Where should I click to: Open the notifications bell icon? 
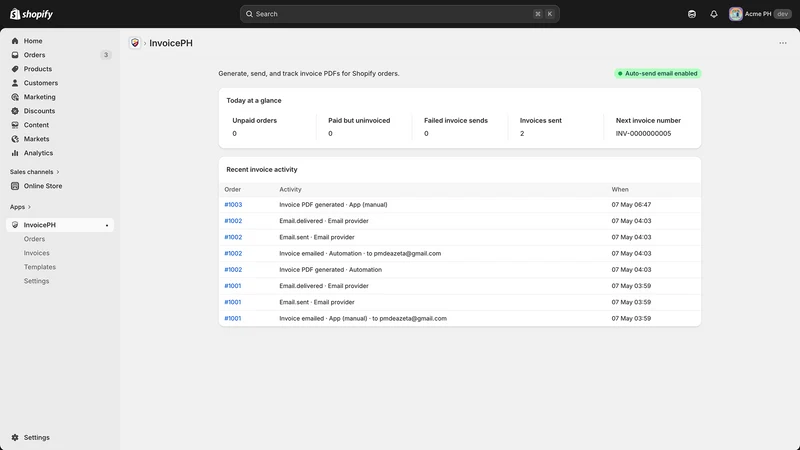pyautogui.click(x=713, y=14)
